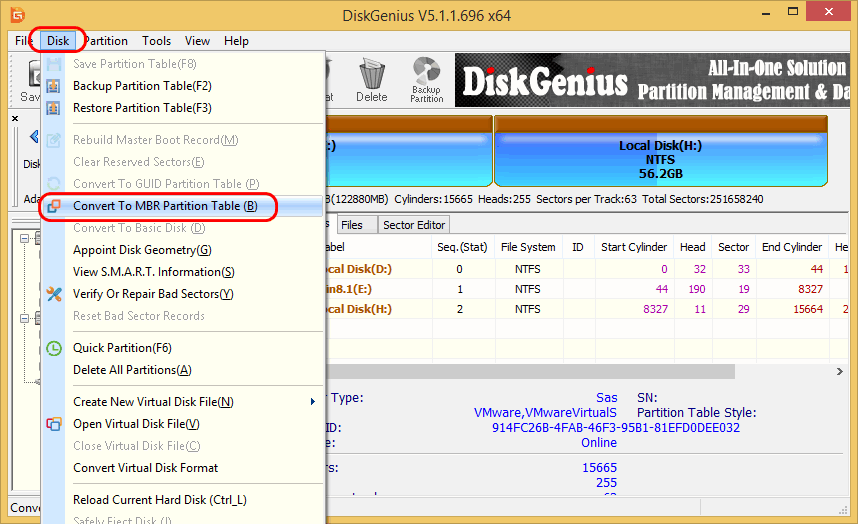Click the Quick Partition clock icon
Image resolution: width=858 pixels, height=524 pixels.
pos(54,348)
